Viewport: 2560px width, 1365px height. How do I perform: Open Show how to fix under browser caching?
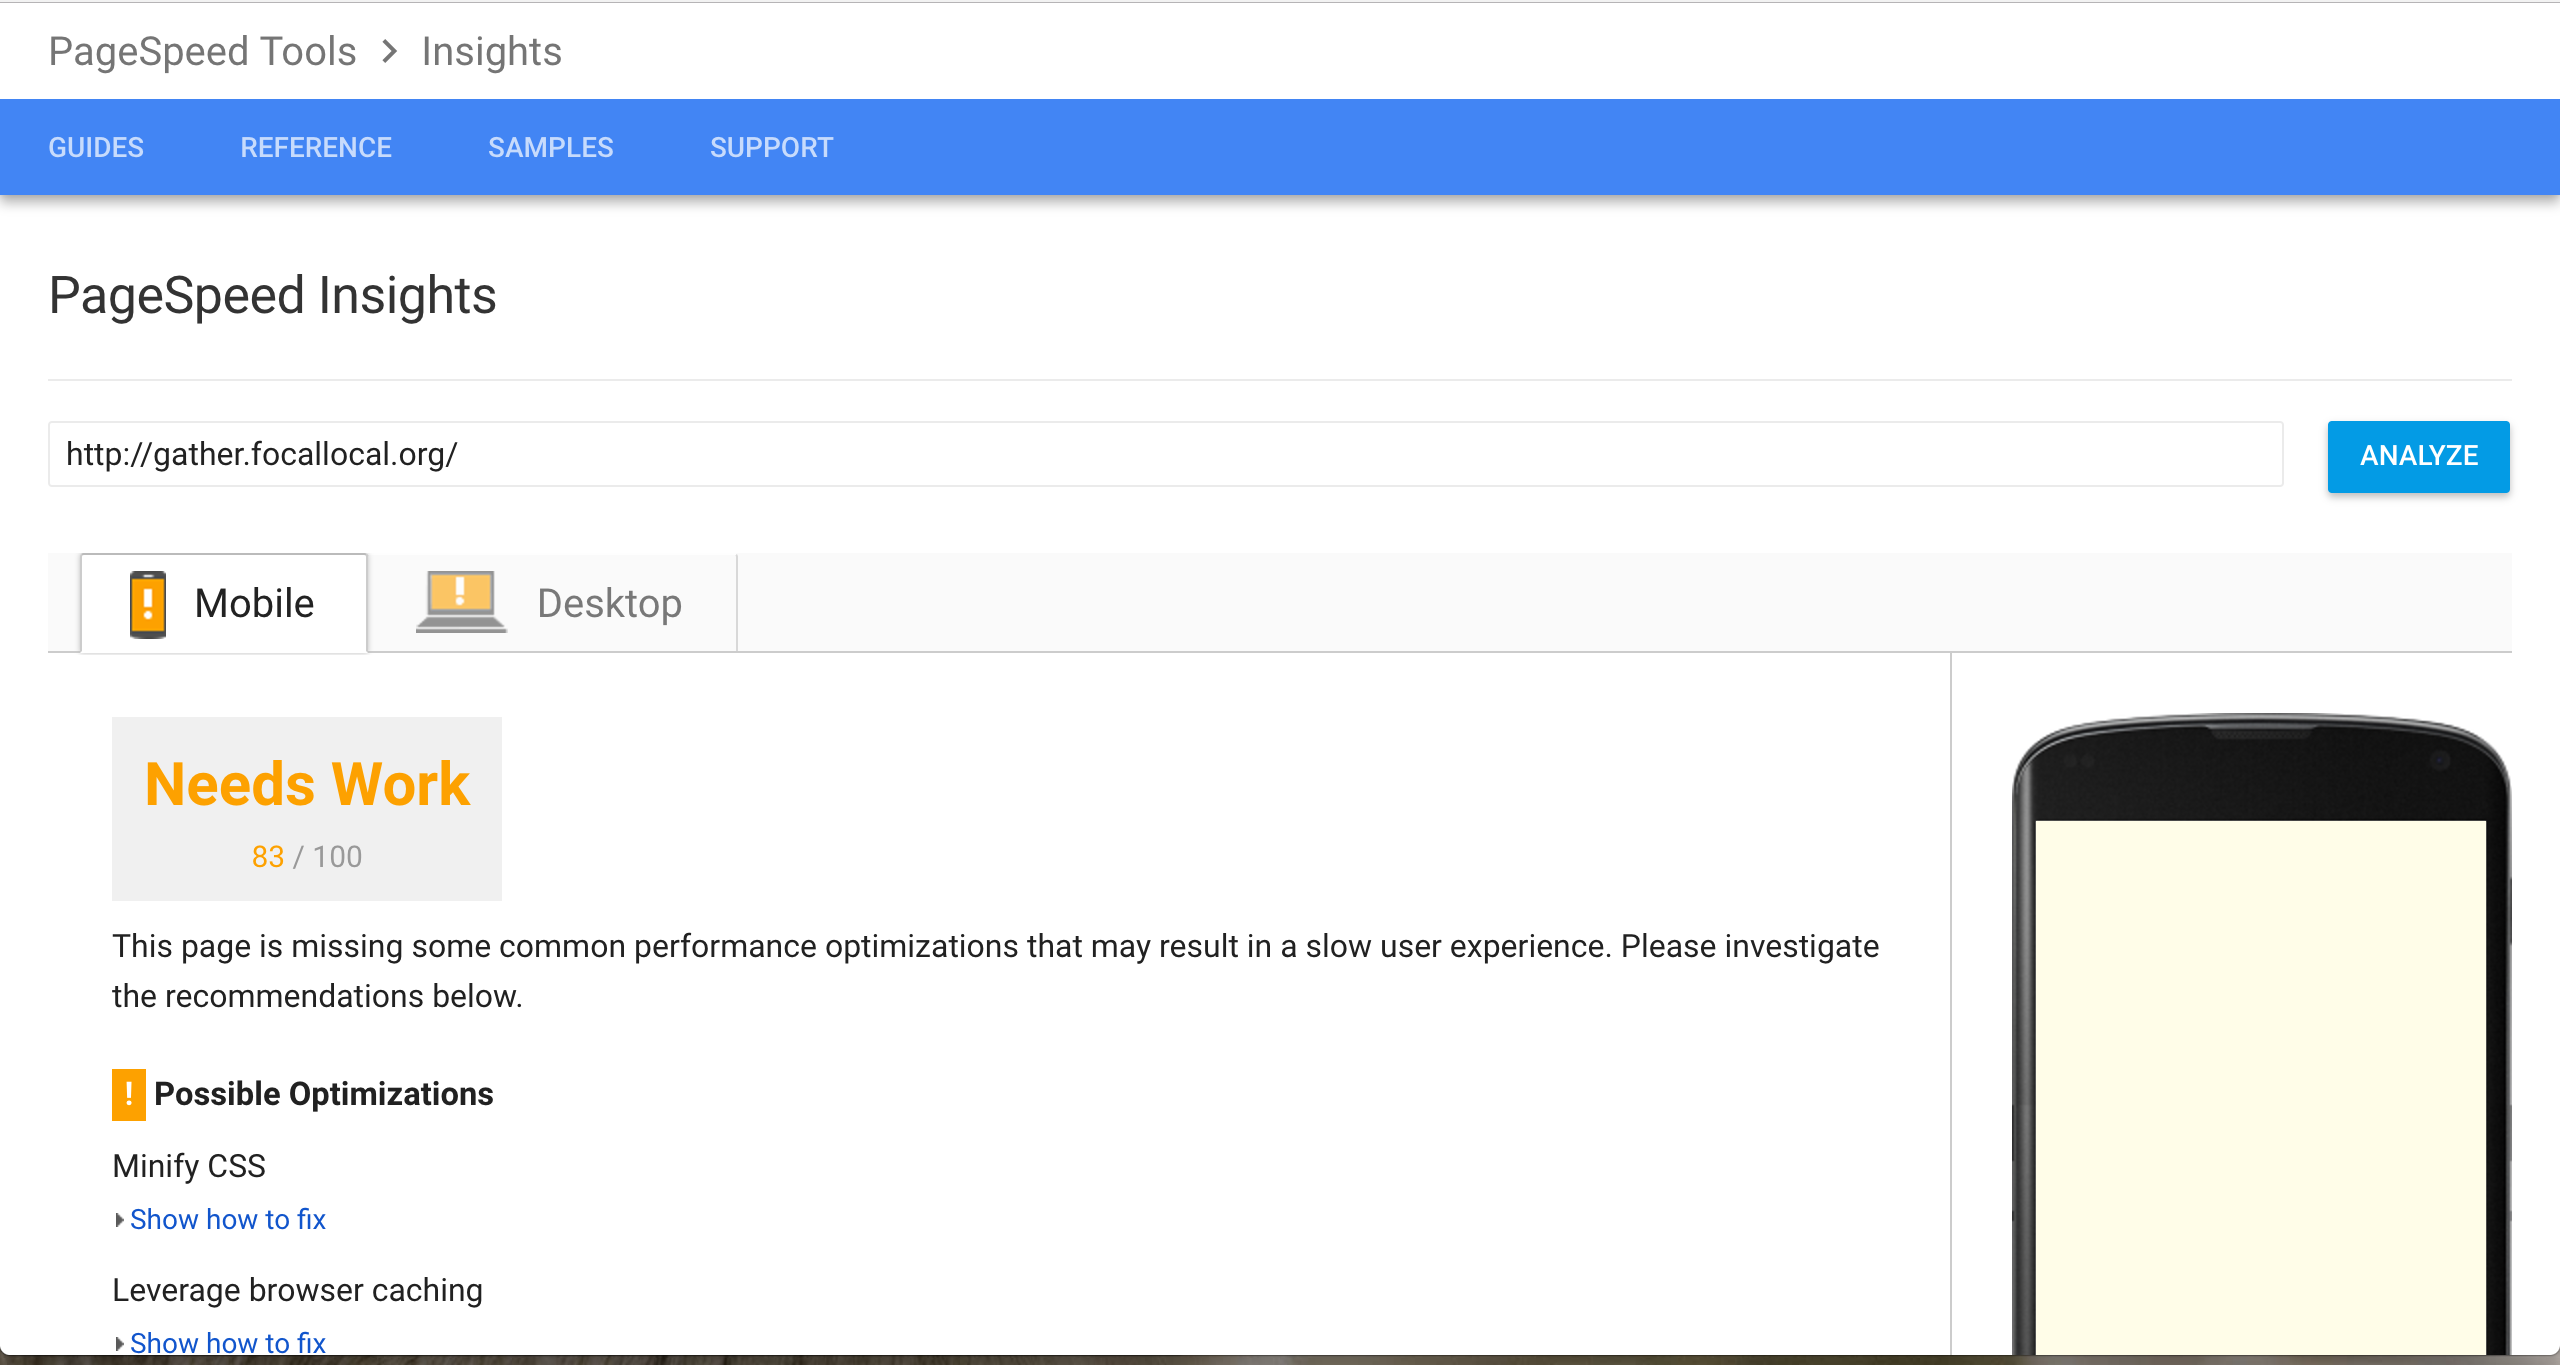228,1343
